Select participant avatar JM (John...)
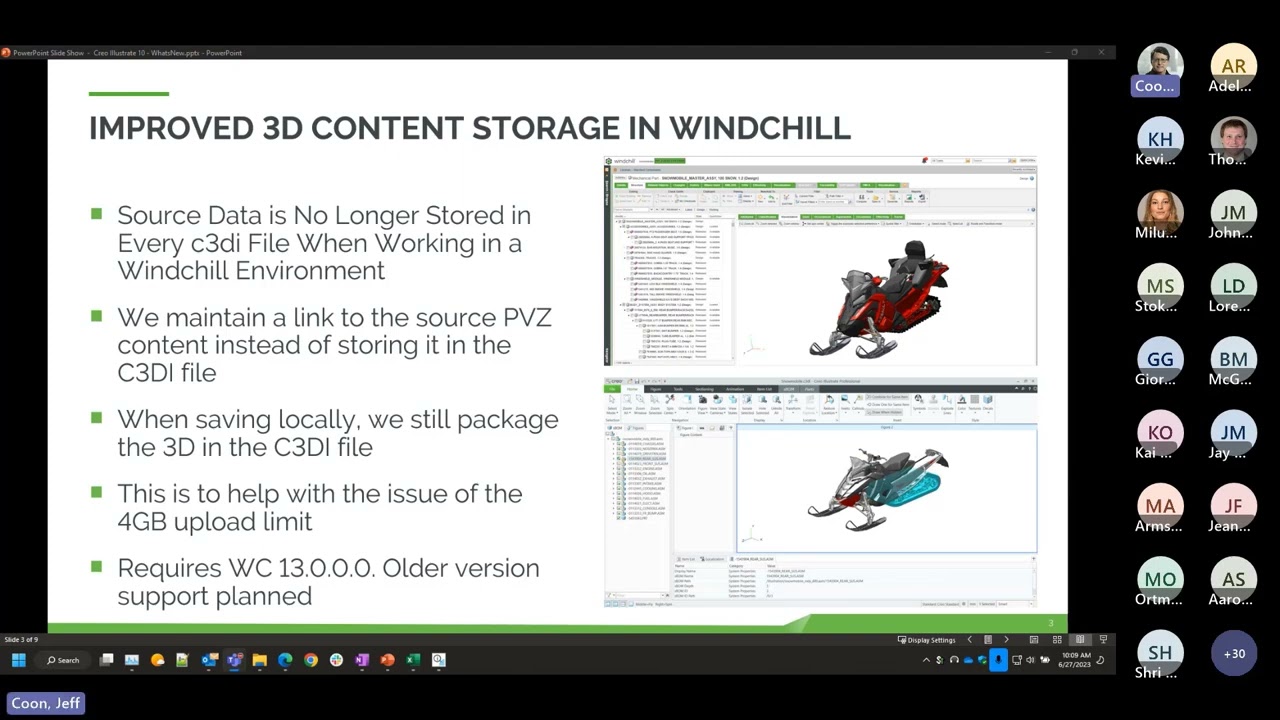The width and height of the screenshot is (1280, 720). coord(1233,213)
